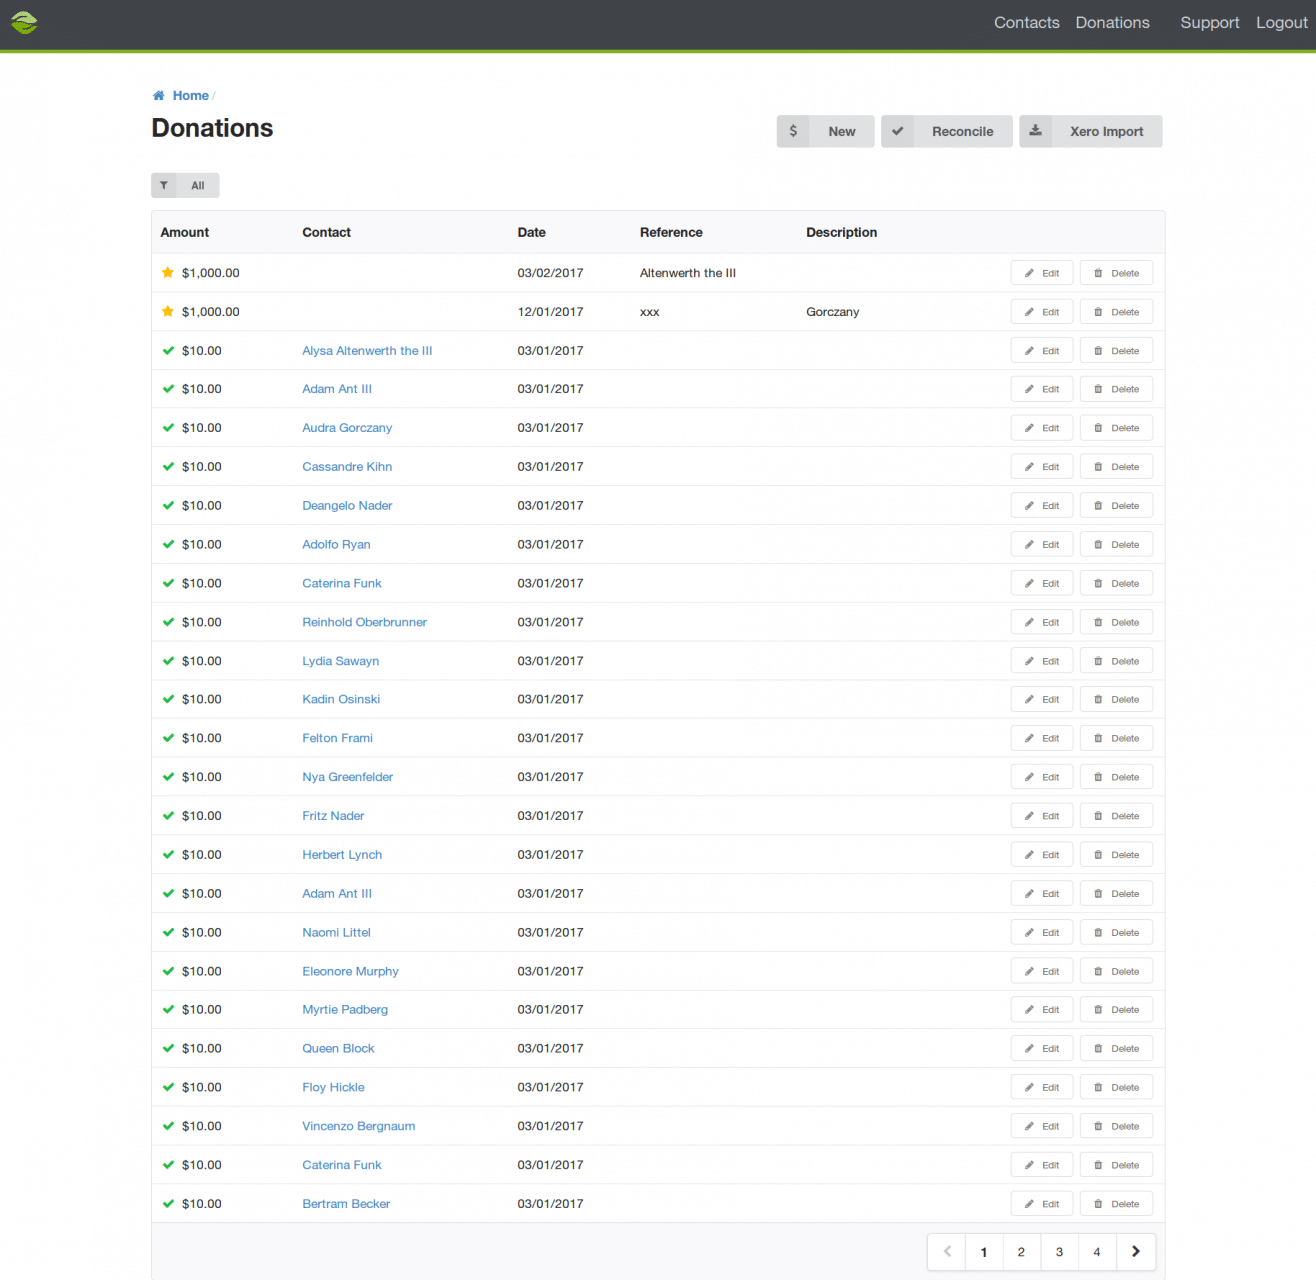The width and height of the screenshot is (1316, 1280).
Task: Click the dollar icon on the New button
Action: click(x=793, y=131)
